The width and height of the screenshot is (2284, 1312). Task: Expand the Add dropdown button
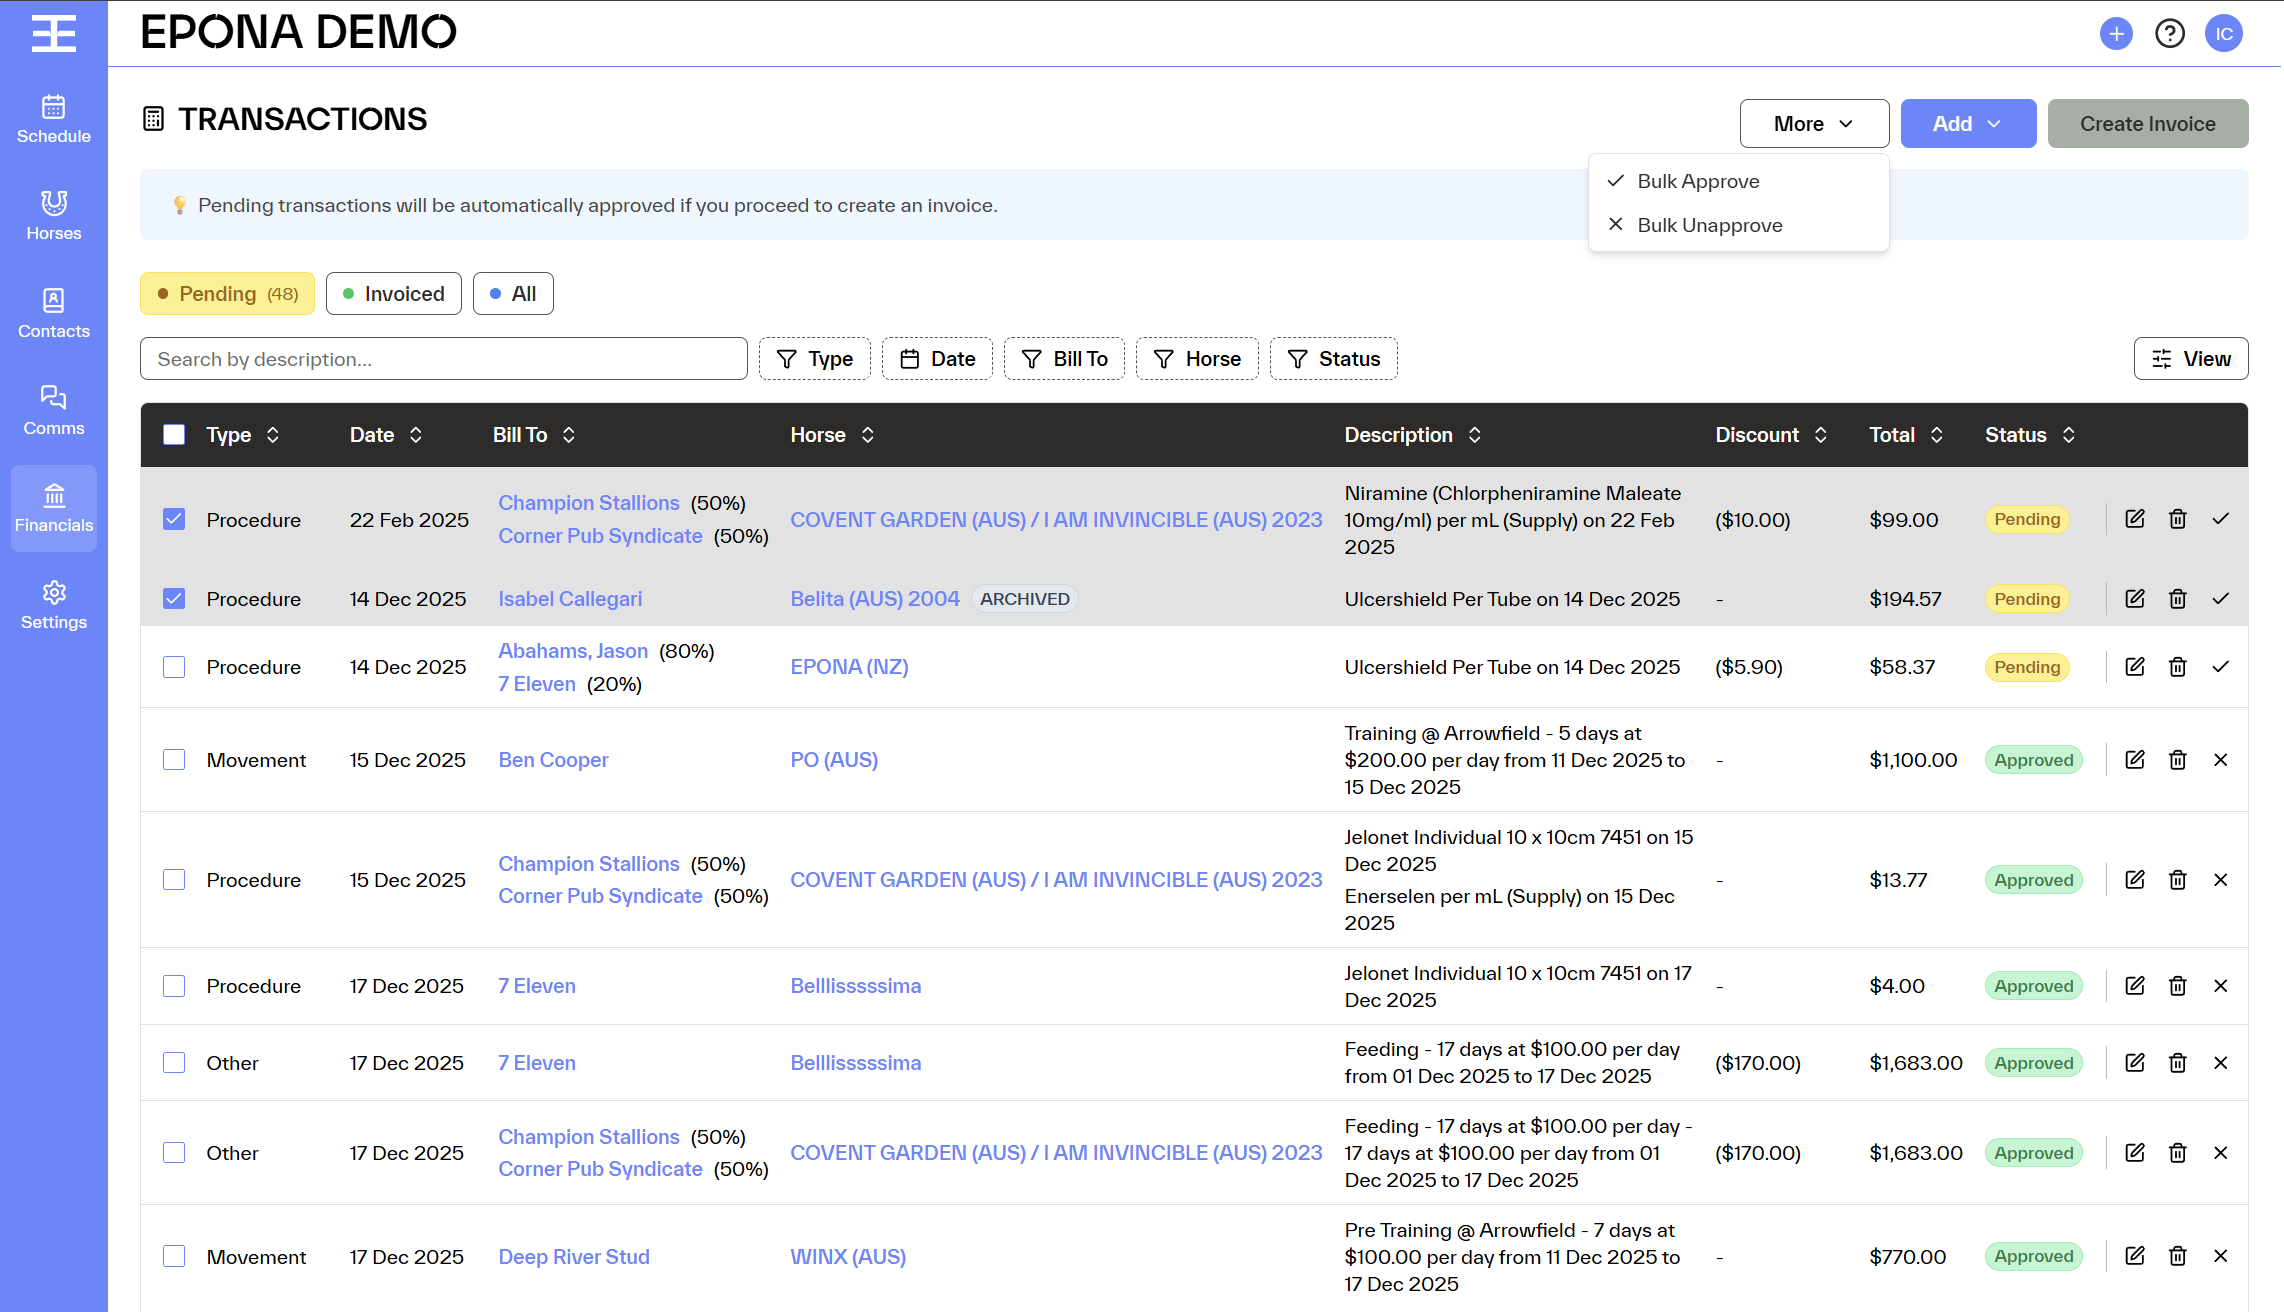(x=1967, y=124)
